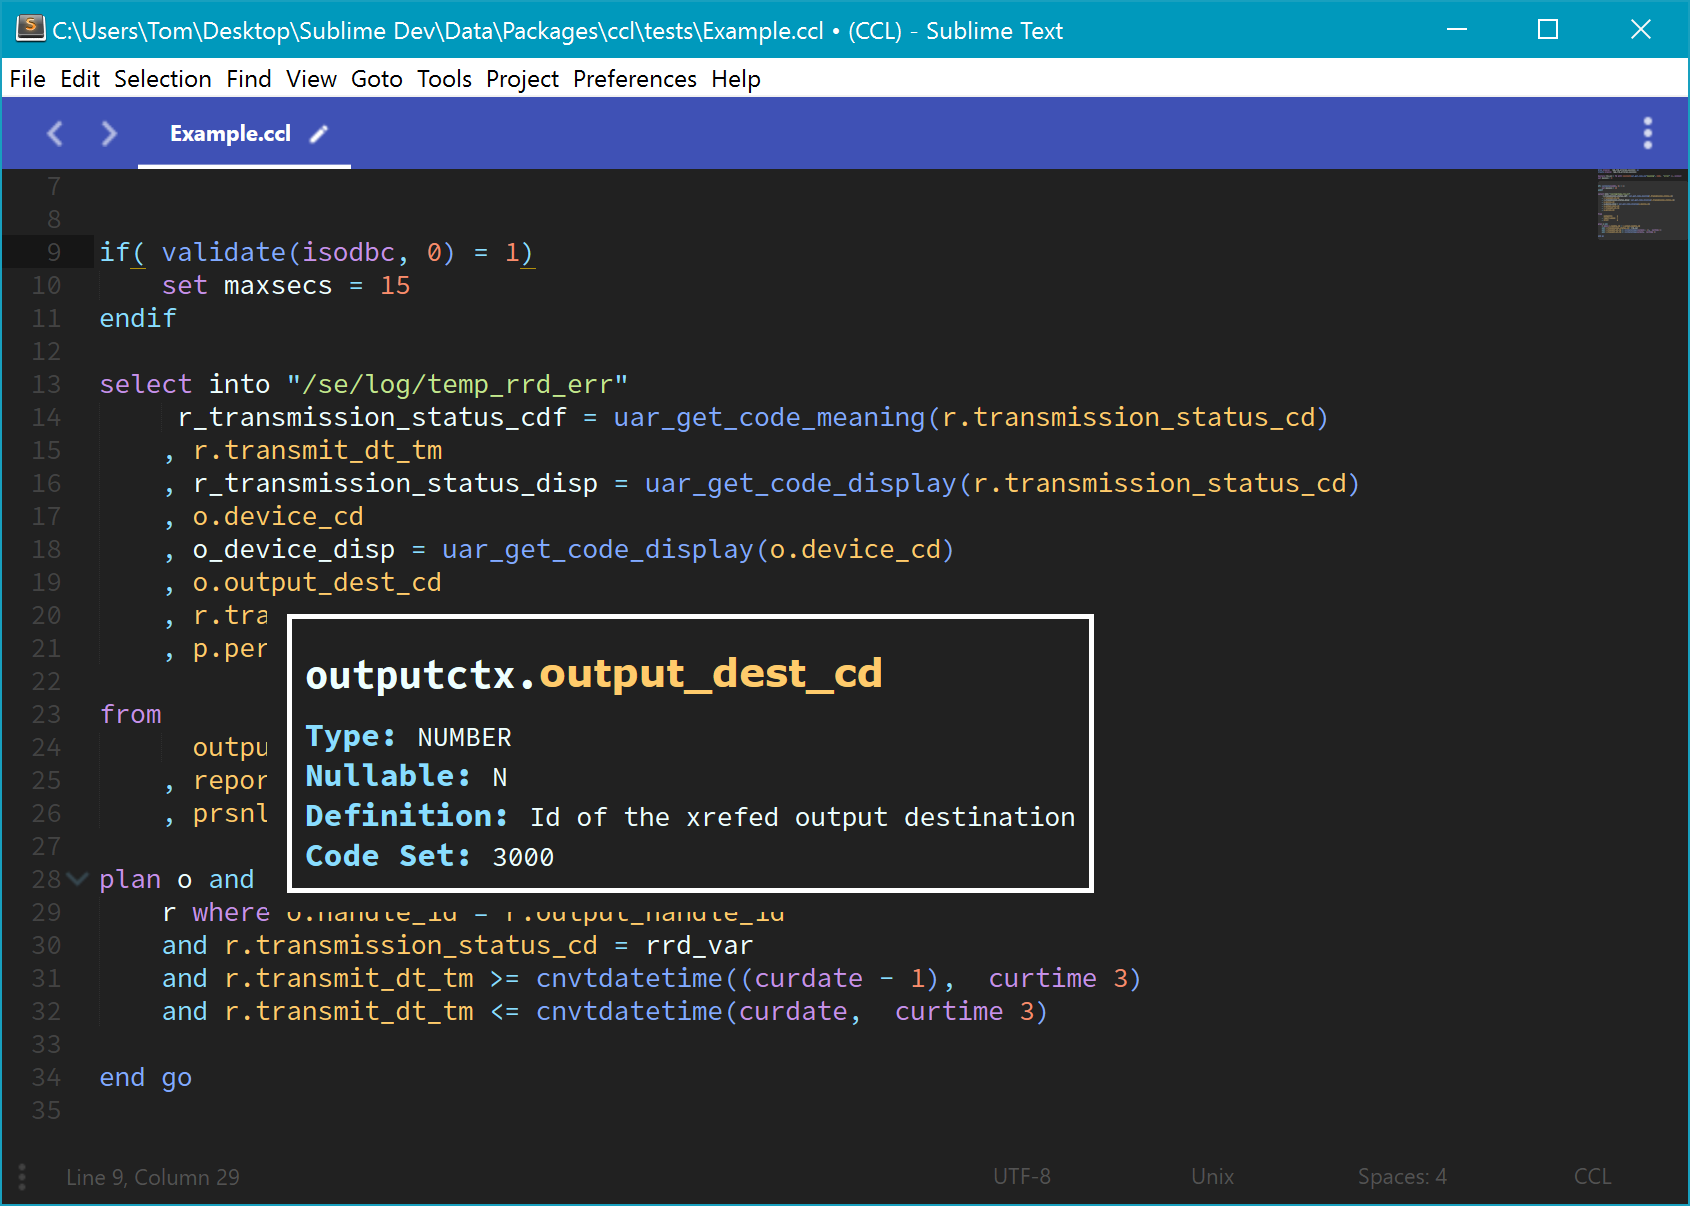This screenshot has height=1206, width=1690.
Task: Click line number 13 in the gutter
Action: click(46, 385)
